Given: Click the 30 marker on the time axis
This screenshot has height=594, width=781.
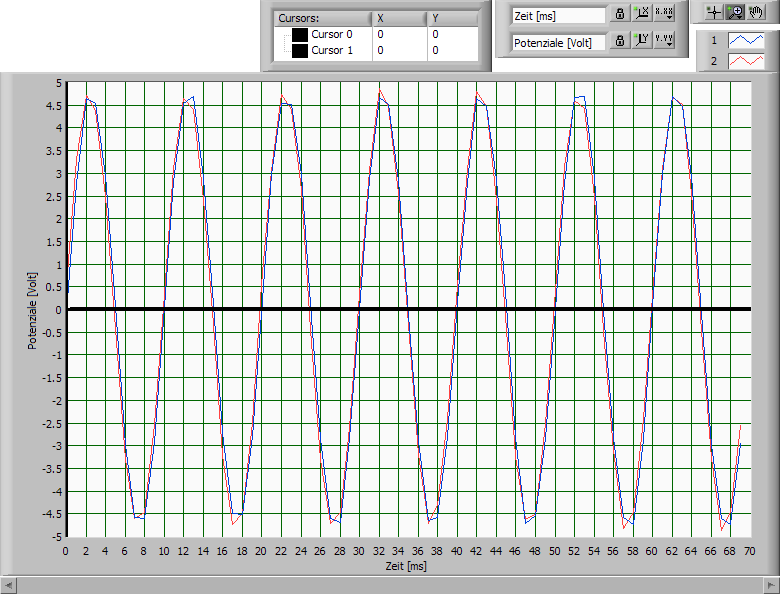Looking at the screenshot, I should (x=359, y=551).
